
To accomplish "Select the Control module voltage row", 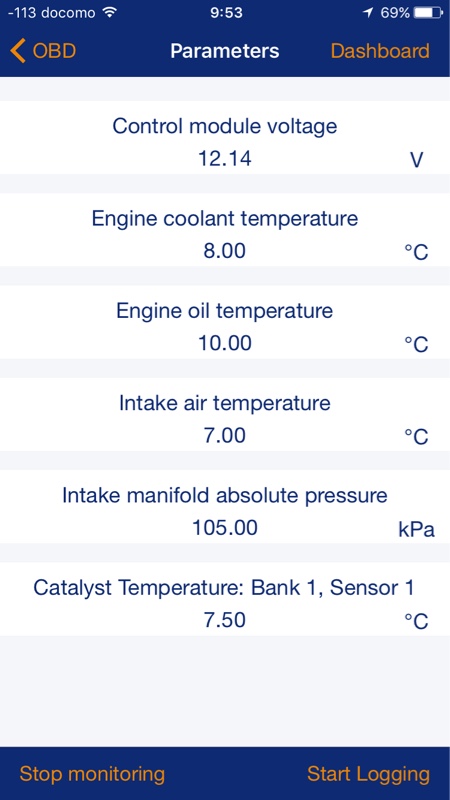I will pyautogui.click(x=225, y=137).
